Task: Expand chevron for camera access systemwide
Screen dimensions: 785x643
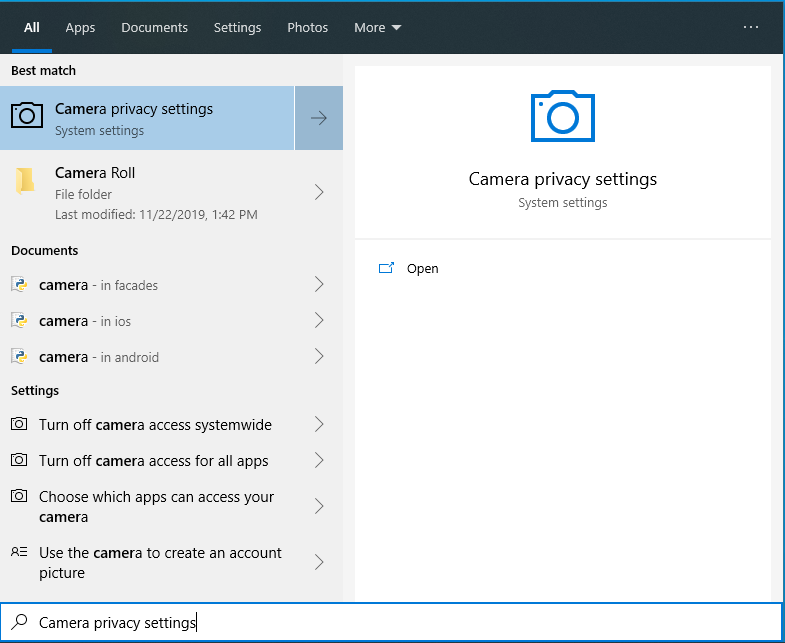Action: [x=319, y=424]
